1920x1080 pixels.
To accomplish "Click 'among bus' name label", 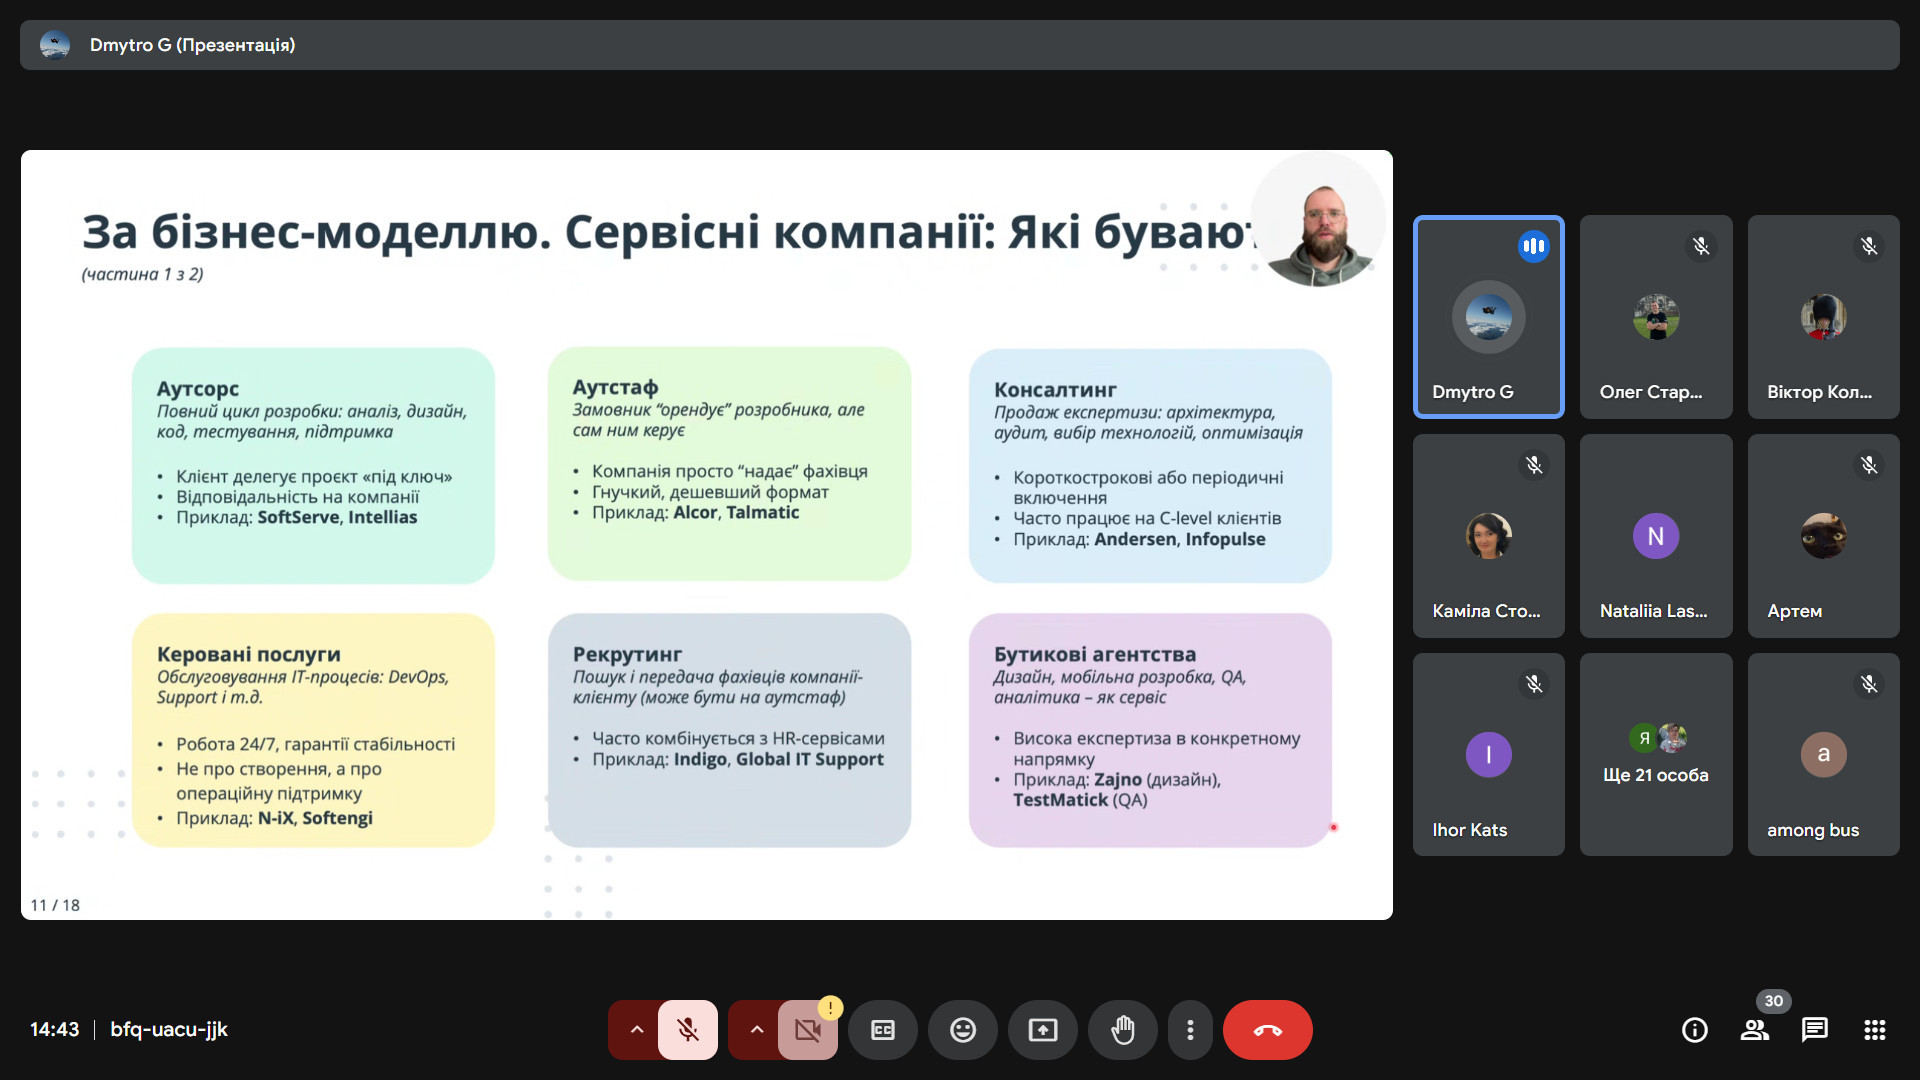I will tap(1813, 830).
